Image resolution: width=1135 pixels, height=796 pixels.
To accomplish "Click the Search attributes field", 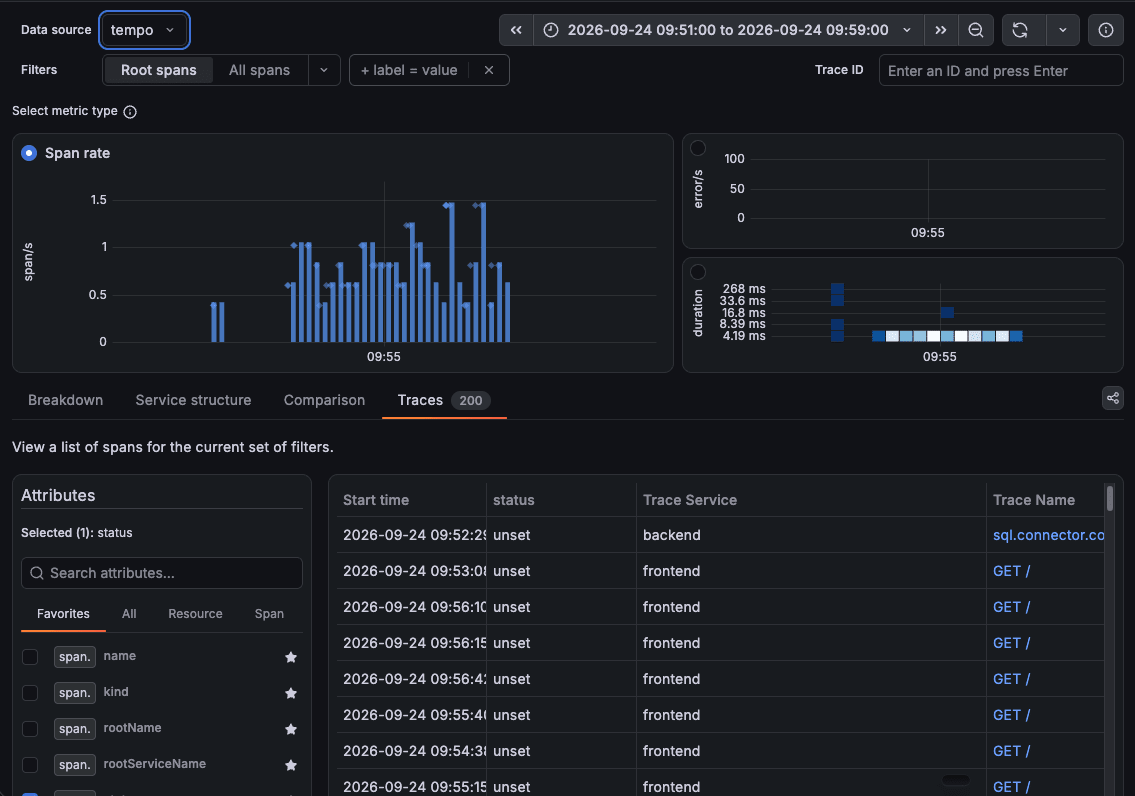I will tap(161, 573).
